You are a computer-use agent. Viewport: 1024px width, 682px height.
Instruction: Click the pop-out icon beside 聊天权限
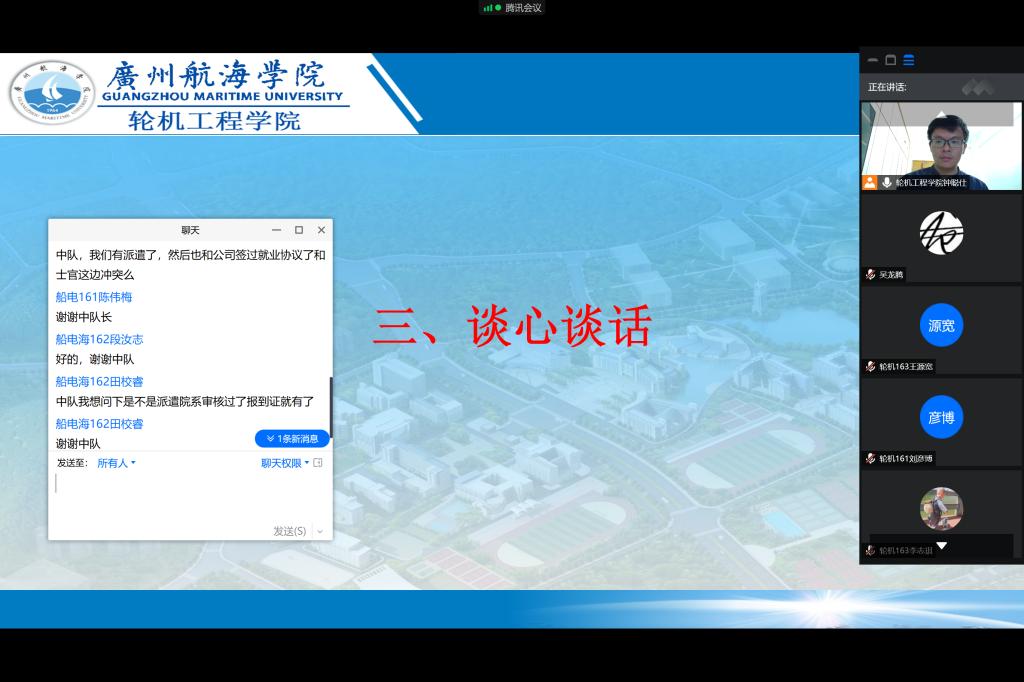[318, 463]
